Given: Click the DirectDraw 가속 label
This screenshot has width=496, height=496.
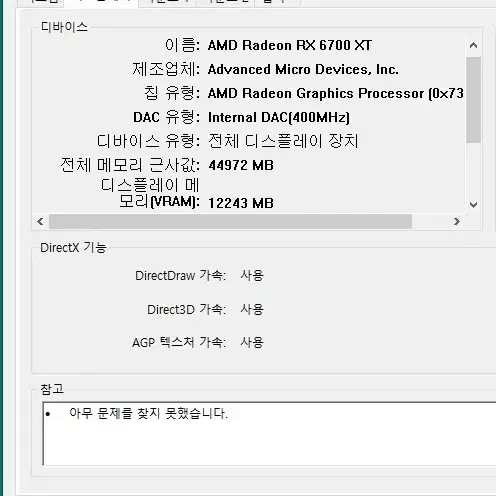Looking at the screenshot, I should tap(180, 276).
